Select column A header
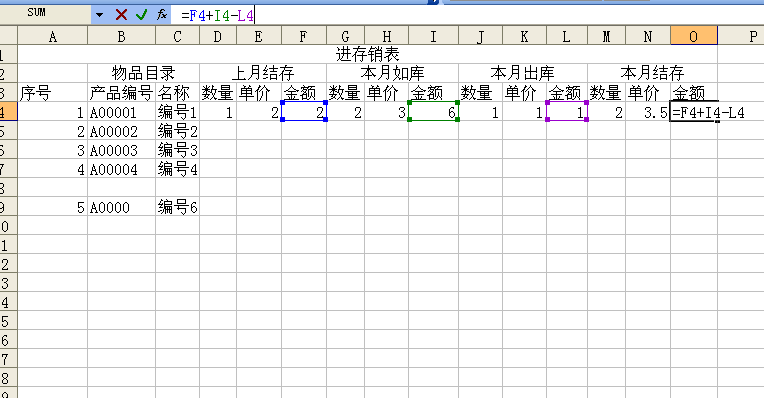The height and width of the screenshot is (398, 764). point(53,36)
